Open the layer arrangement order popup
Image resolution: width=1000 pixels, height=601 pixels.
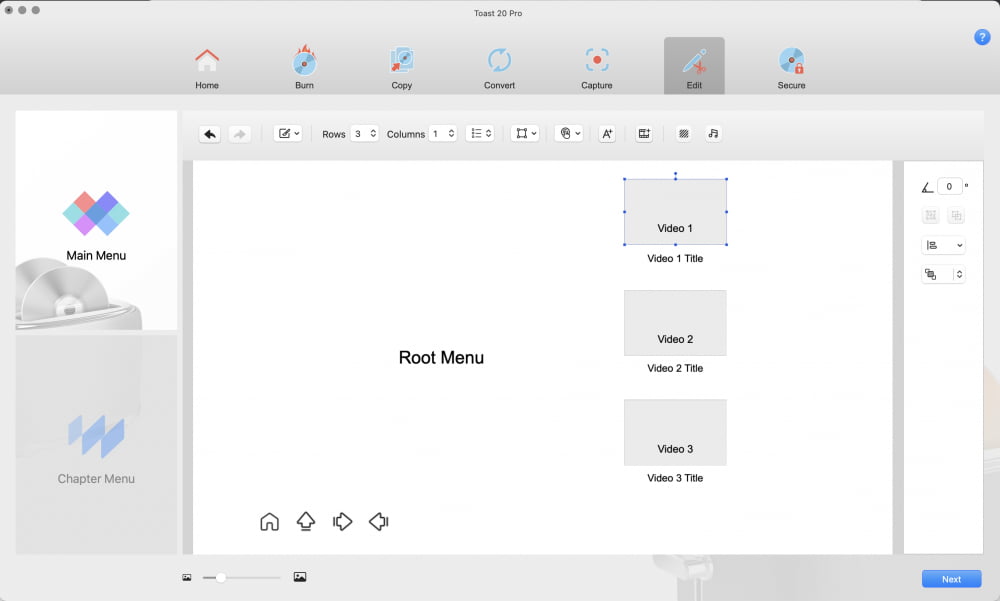pyautogui.click(x=943, y=274)
